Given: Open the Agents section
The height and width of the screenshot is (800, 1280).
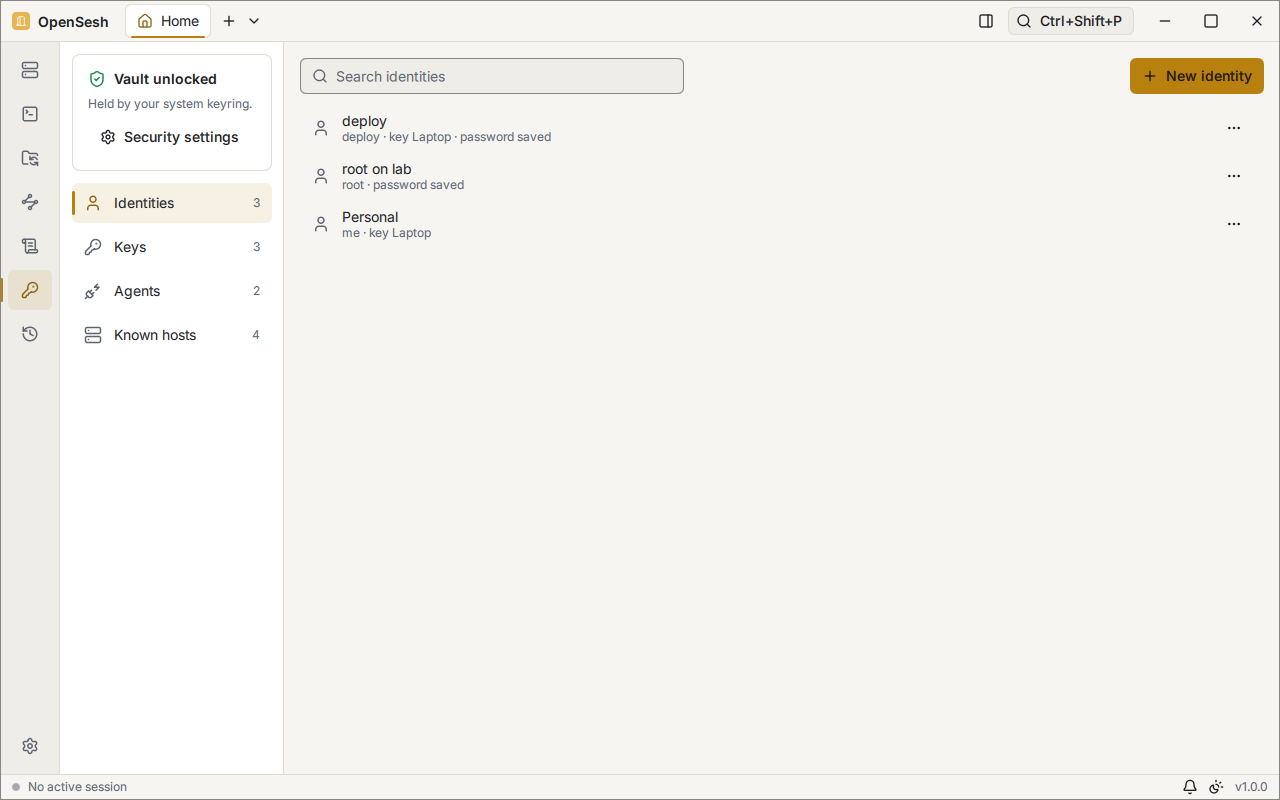Looking at the screenshot, I should pos(172,291).
